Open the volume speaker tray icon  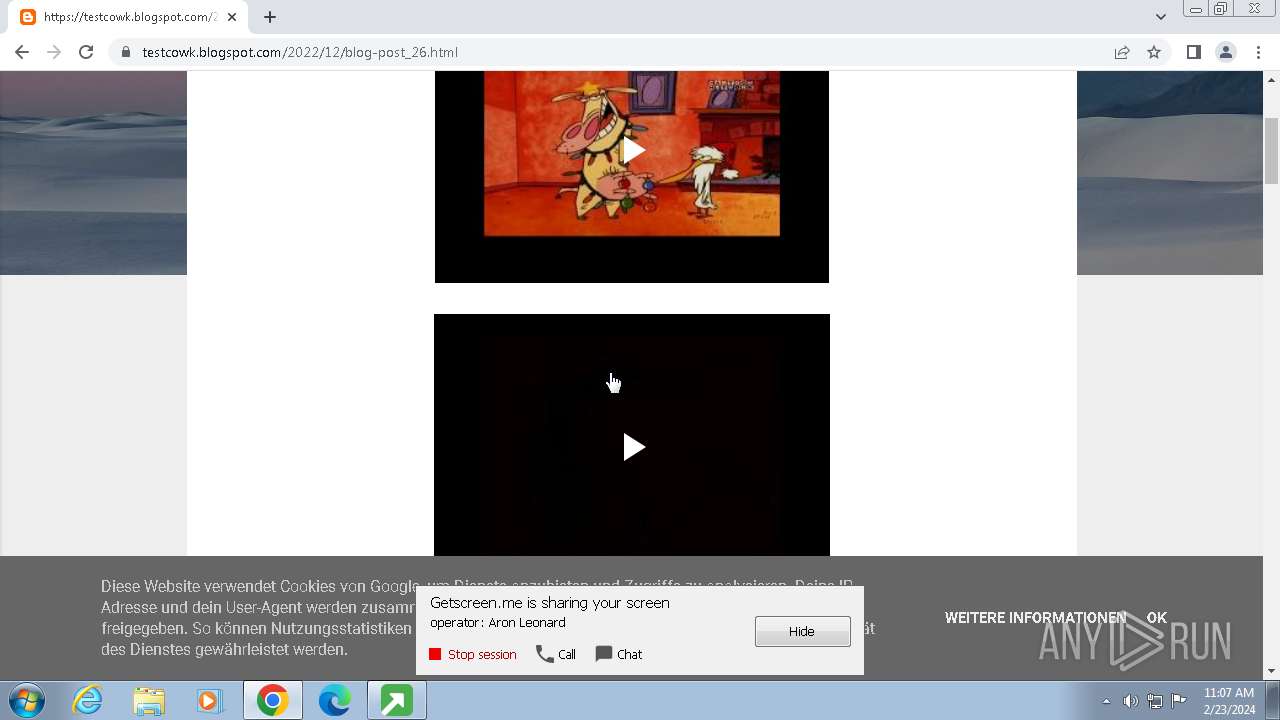(x=1130, y=701)
